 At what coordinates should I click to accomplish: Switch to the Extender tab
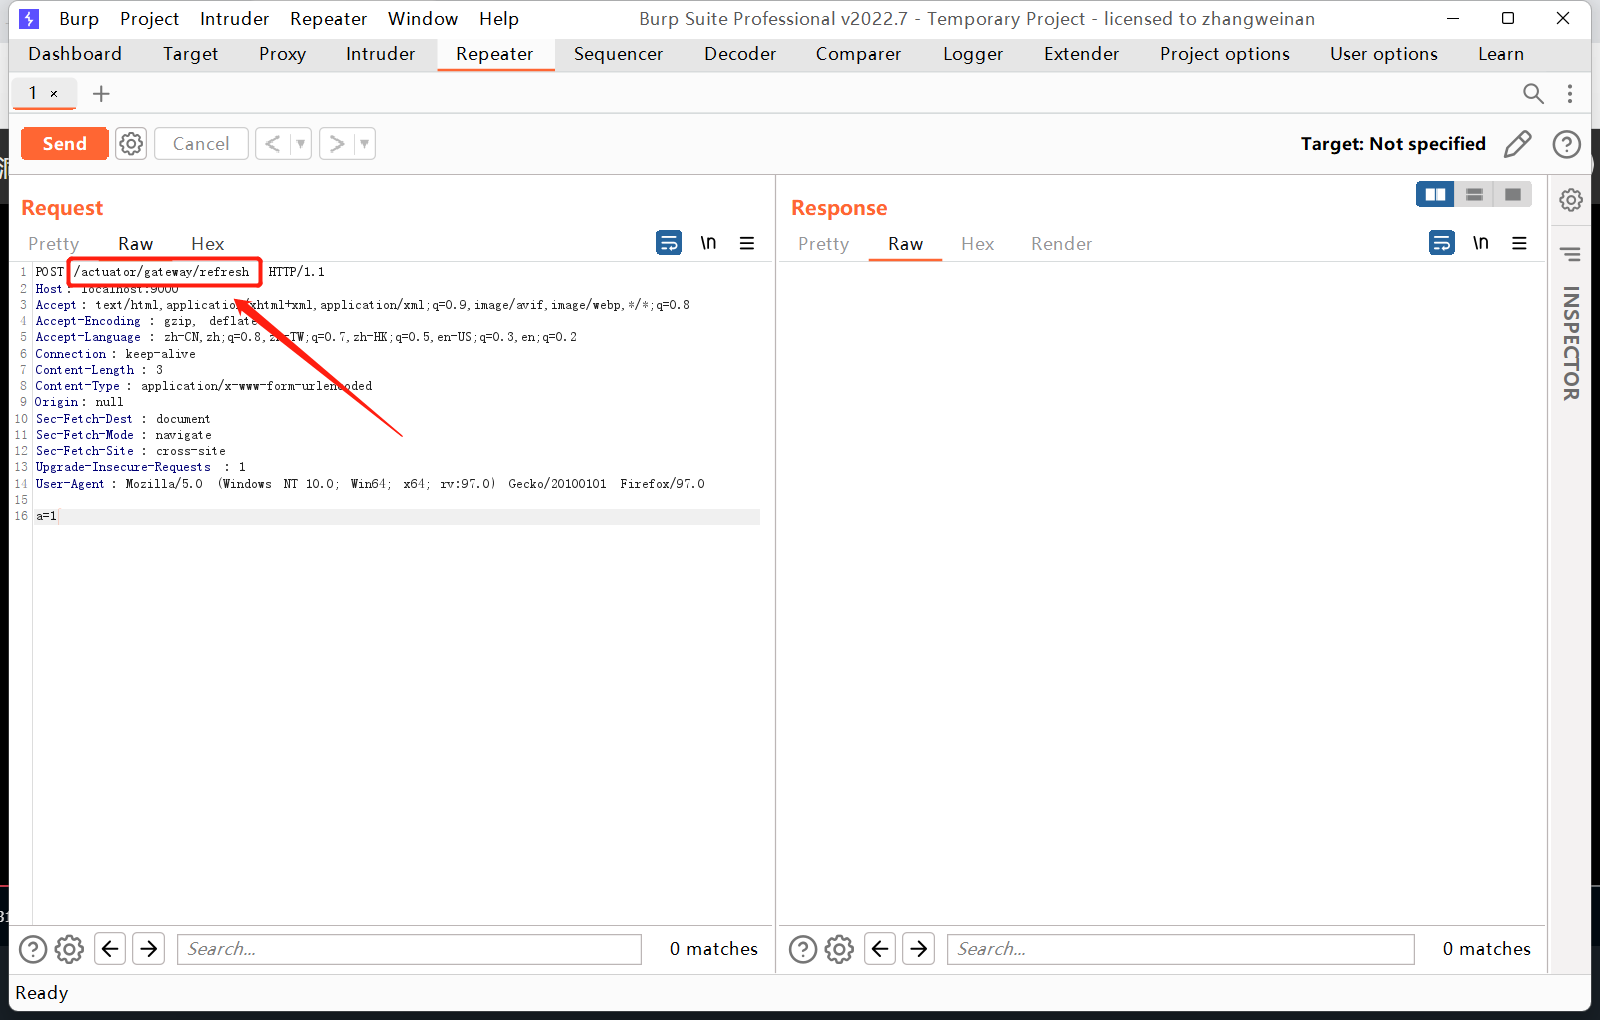(1081, 54)
